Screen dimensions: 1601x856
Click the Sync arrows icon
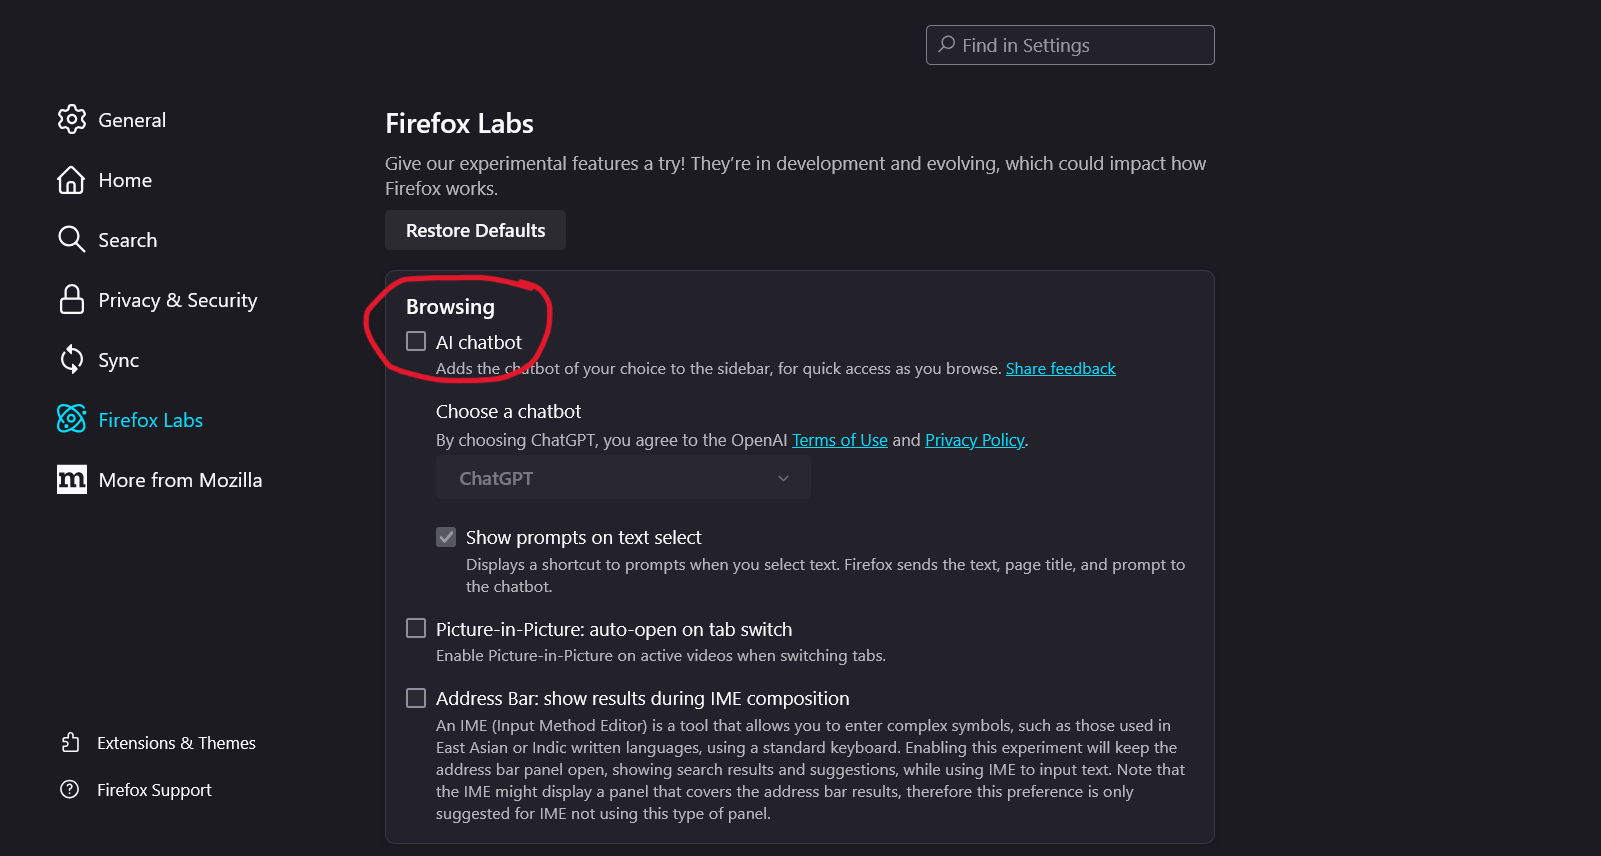72,360
